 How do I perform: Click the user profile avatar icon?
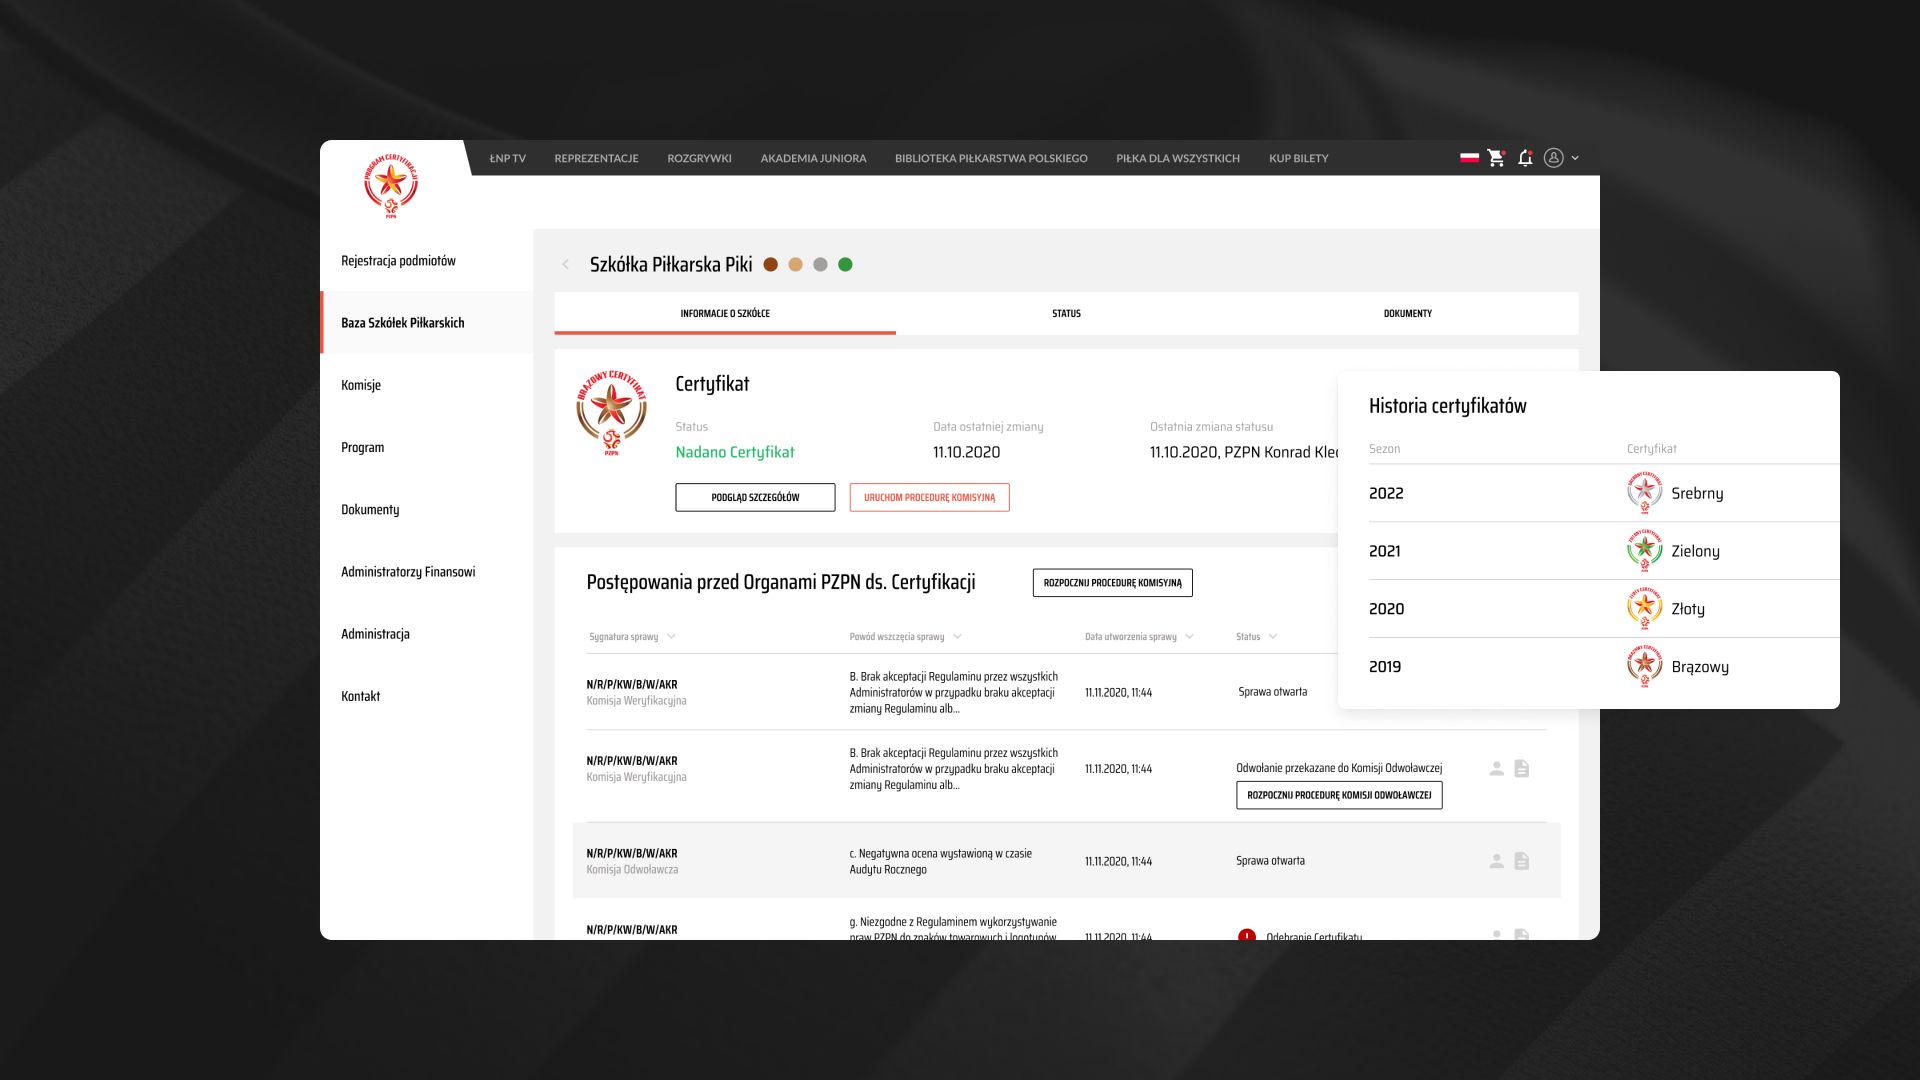(1553, 158)
